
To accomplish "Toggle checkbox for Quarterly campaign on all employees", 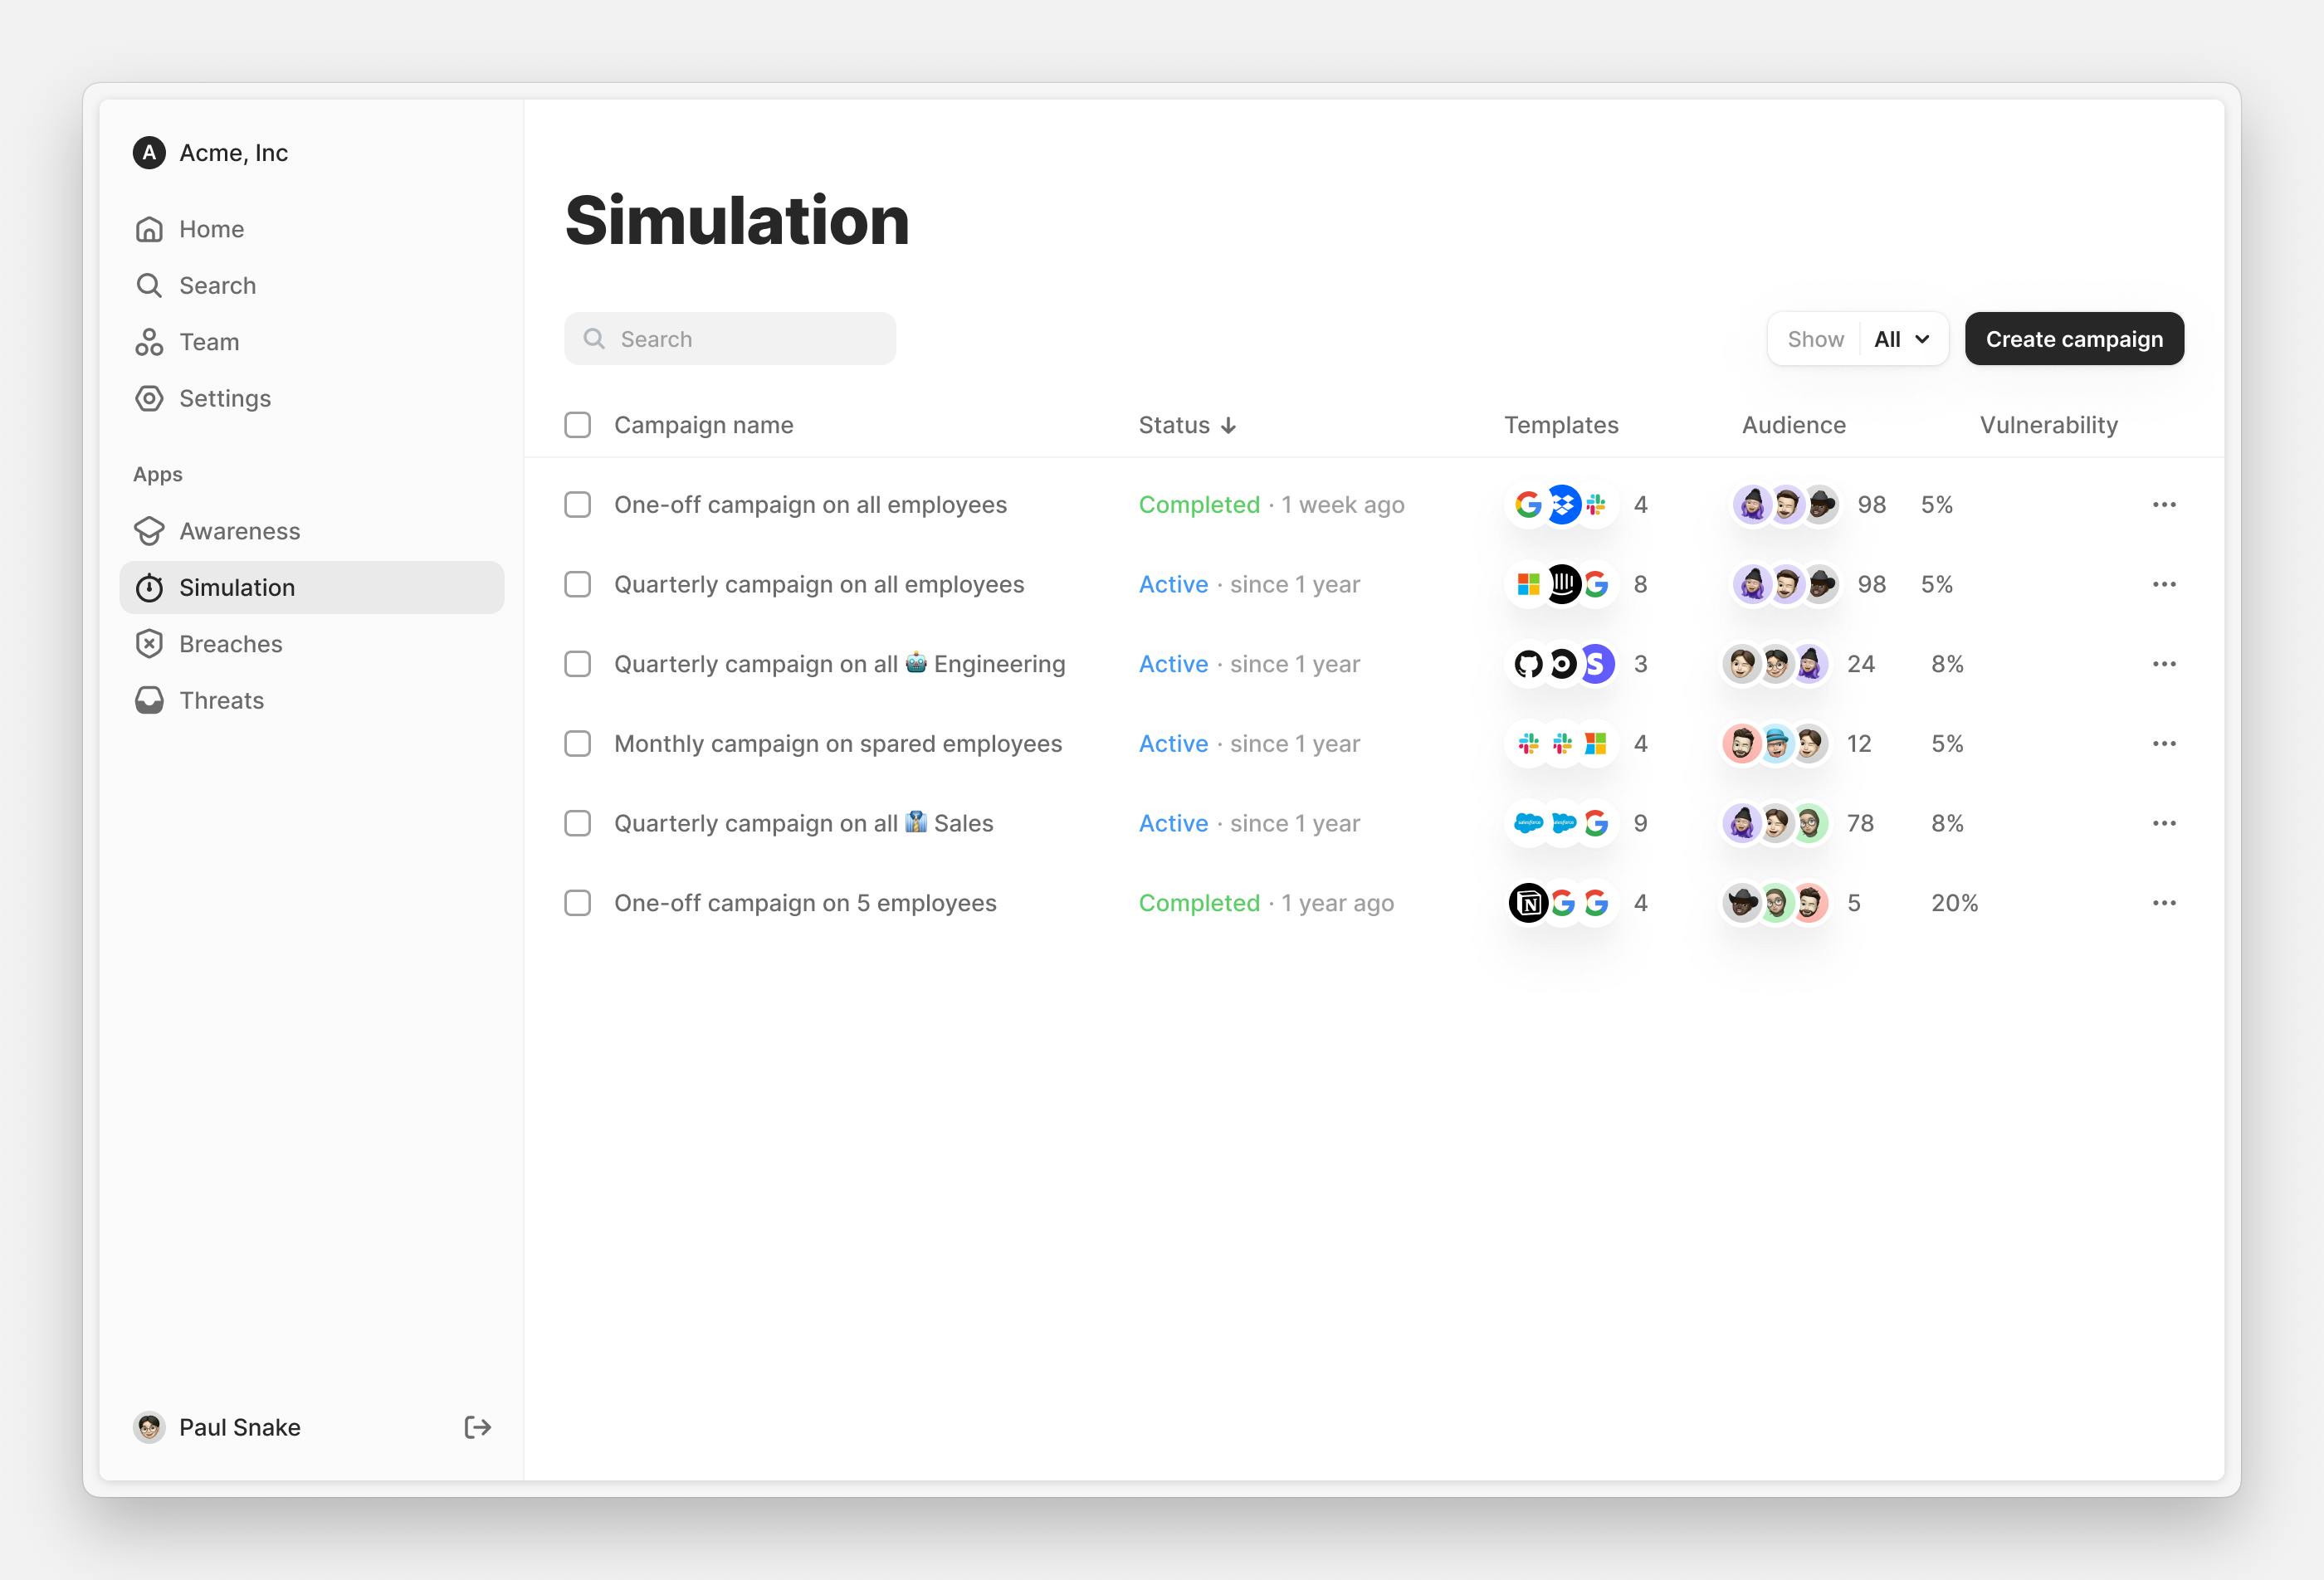I will point(577,583).
